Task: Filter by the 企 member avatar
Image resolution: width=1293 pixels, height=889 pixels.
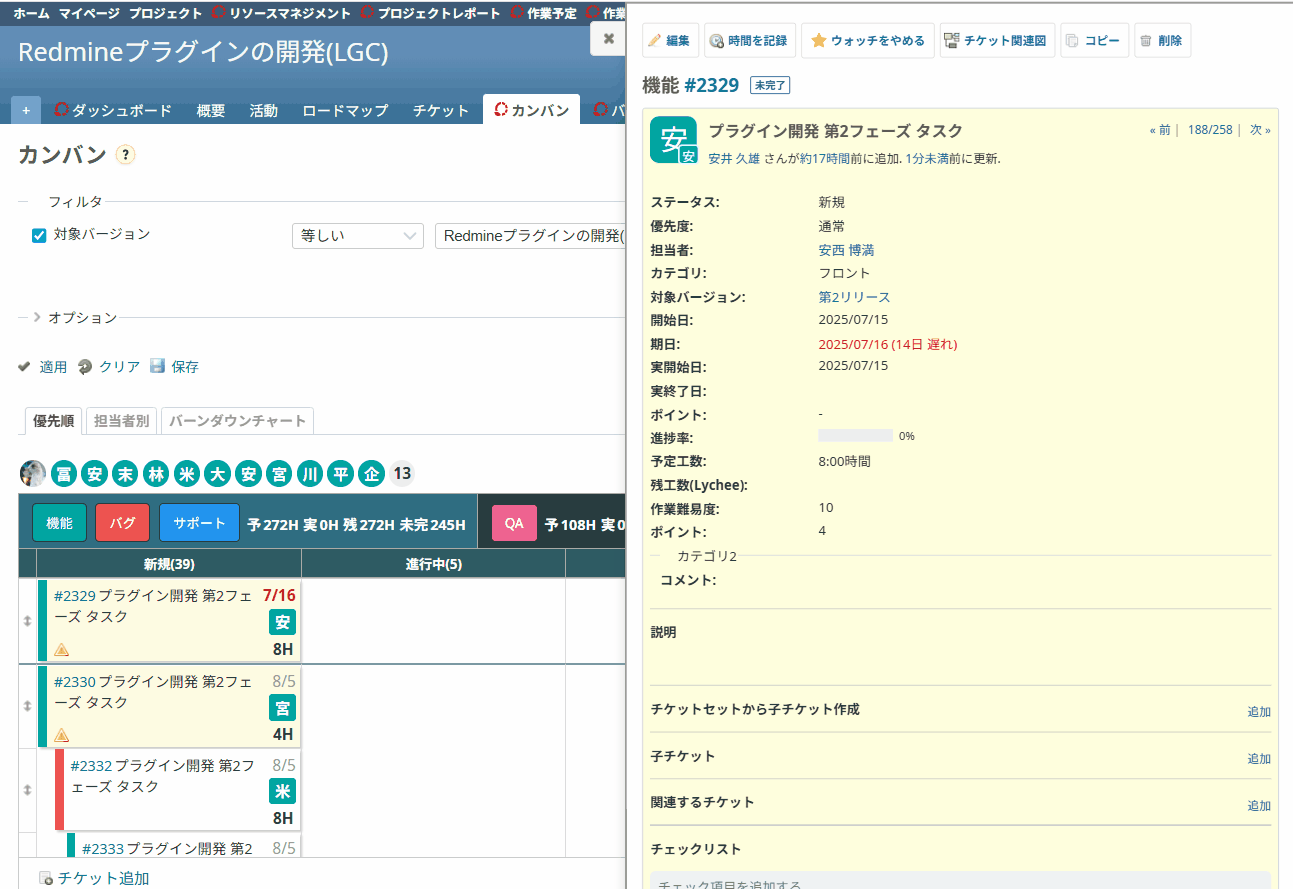Action: (x=372, y=474)
